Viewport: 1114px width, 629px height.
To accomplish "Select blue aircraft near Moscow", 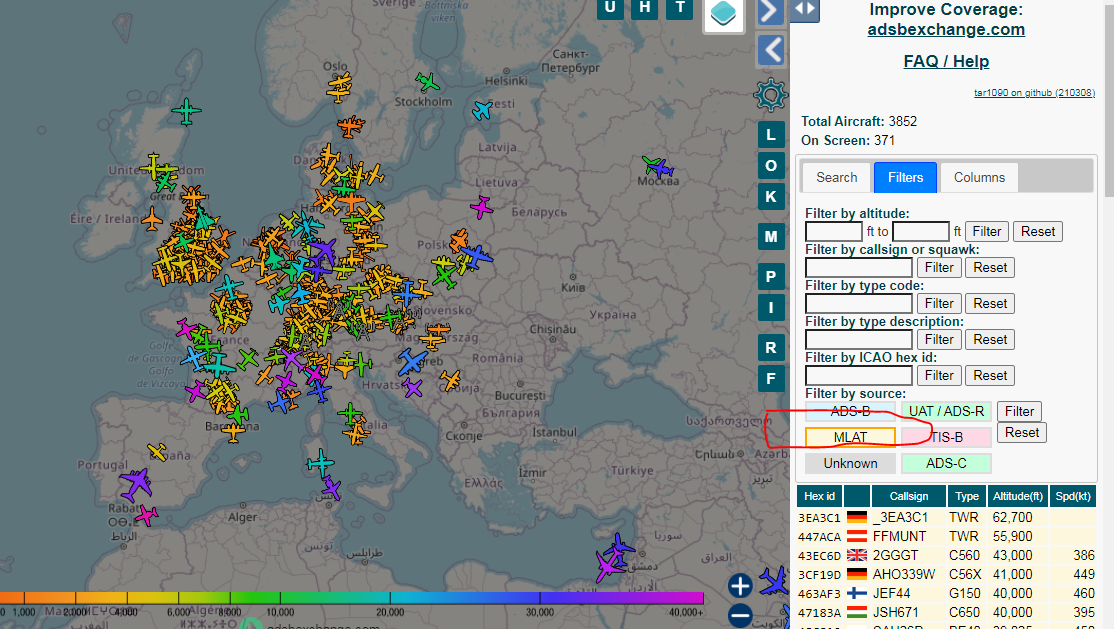I will point(663,169).
